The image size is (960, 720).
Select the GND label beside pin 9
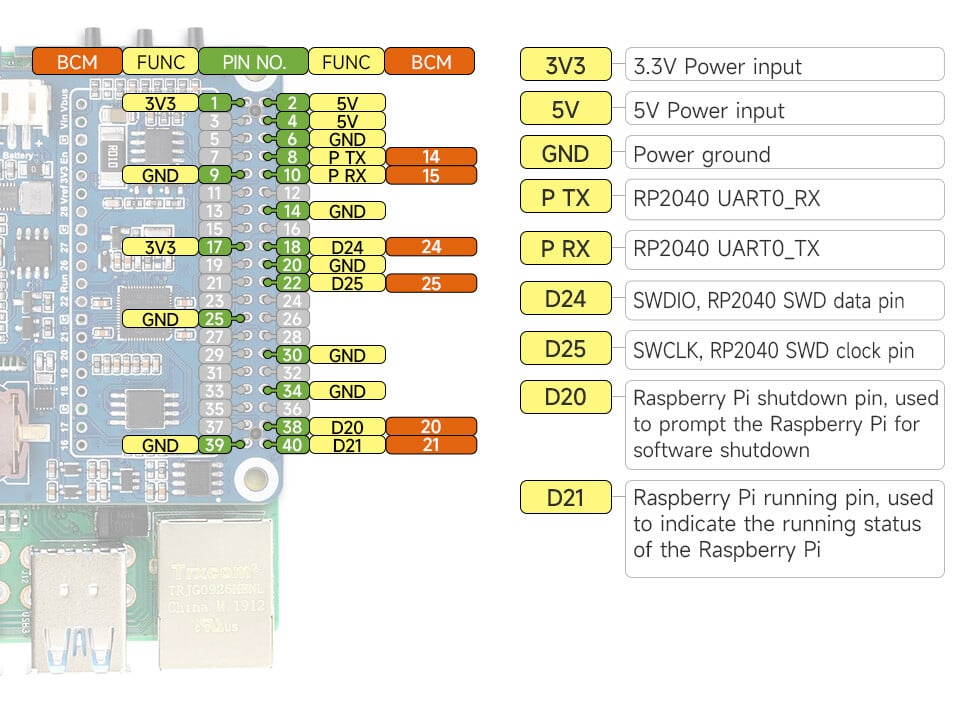(160, 175)
